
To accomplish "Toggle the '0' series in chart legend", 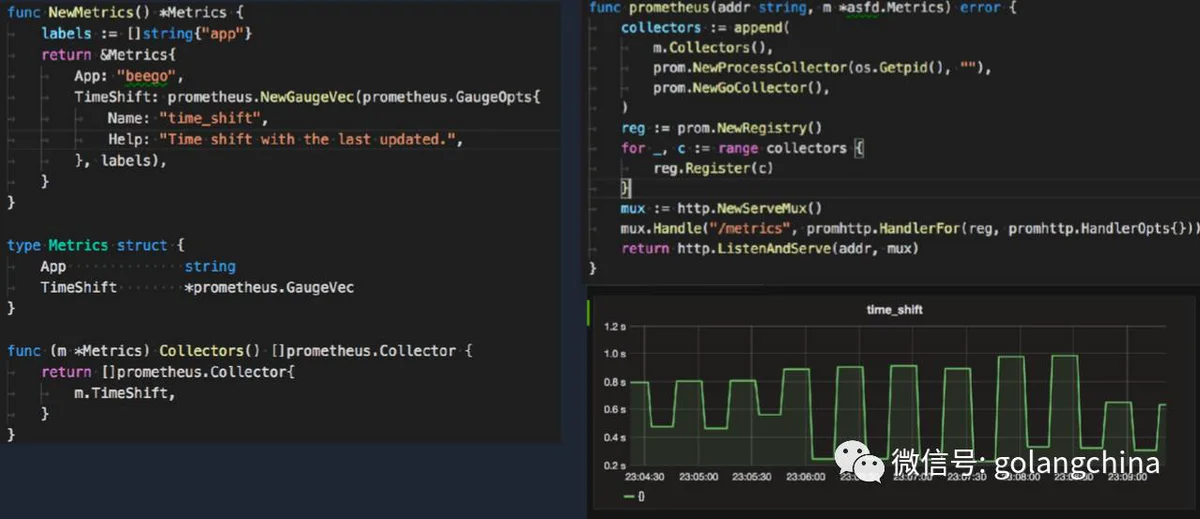I will pyautogui.click(x=633, y=496).
